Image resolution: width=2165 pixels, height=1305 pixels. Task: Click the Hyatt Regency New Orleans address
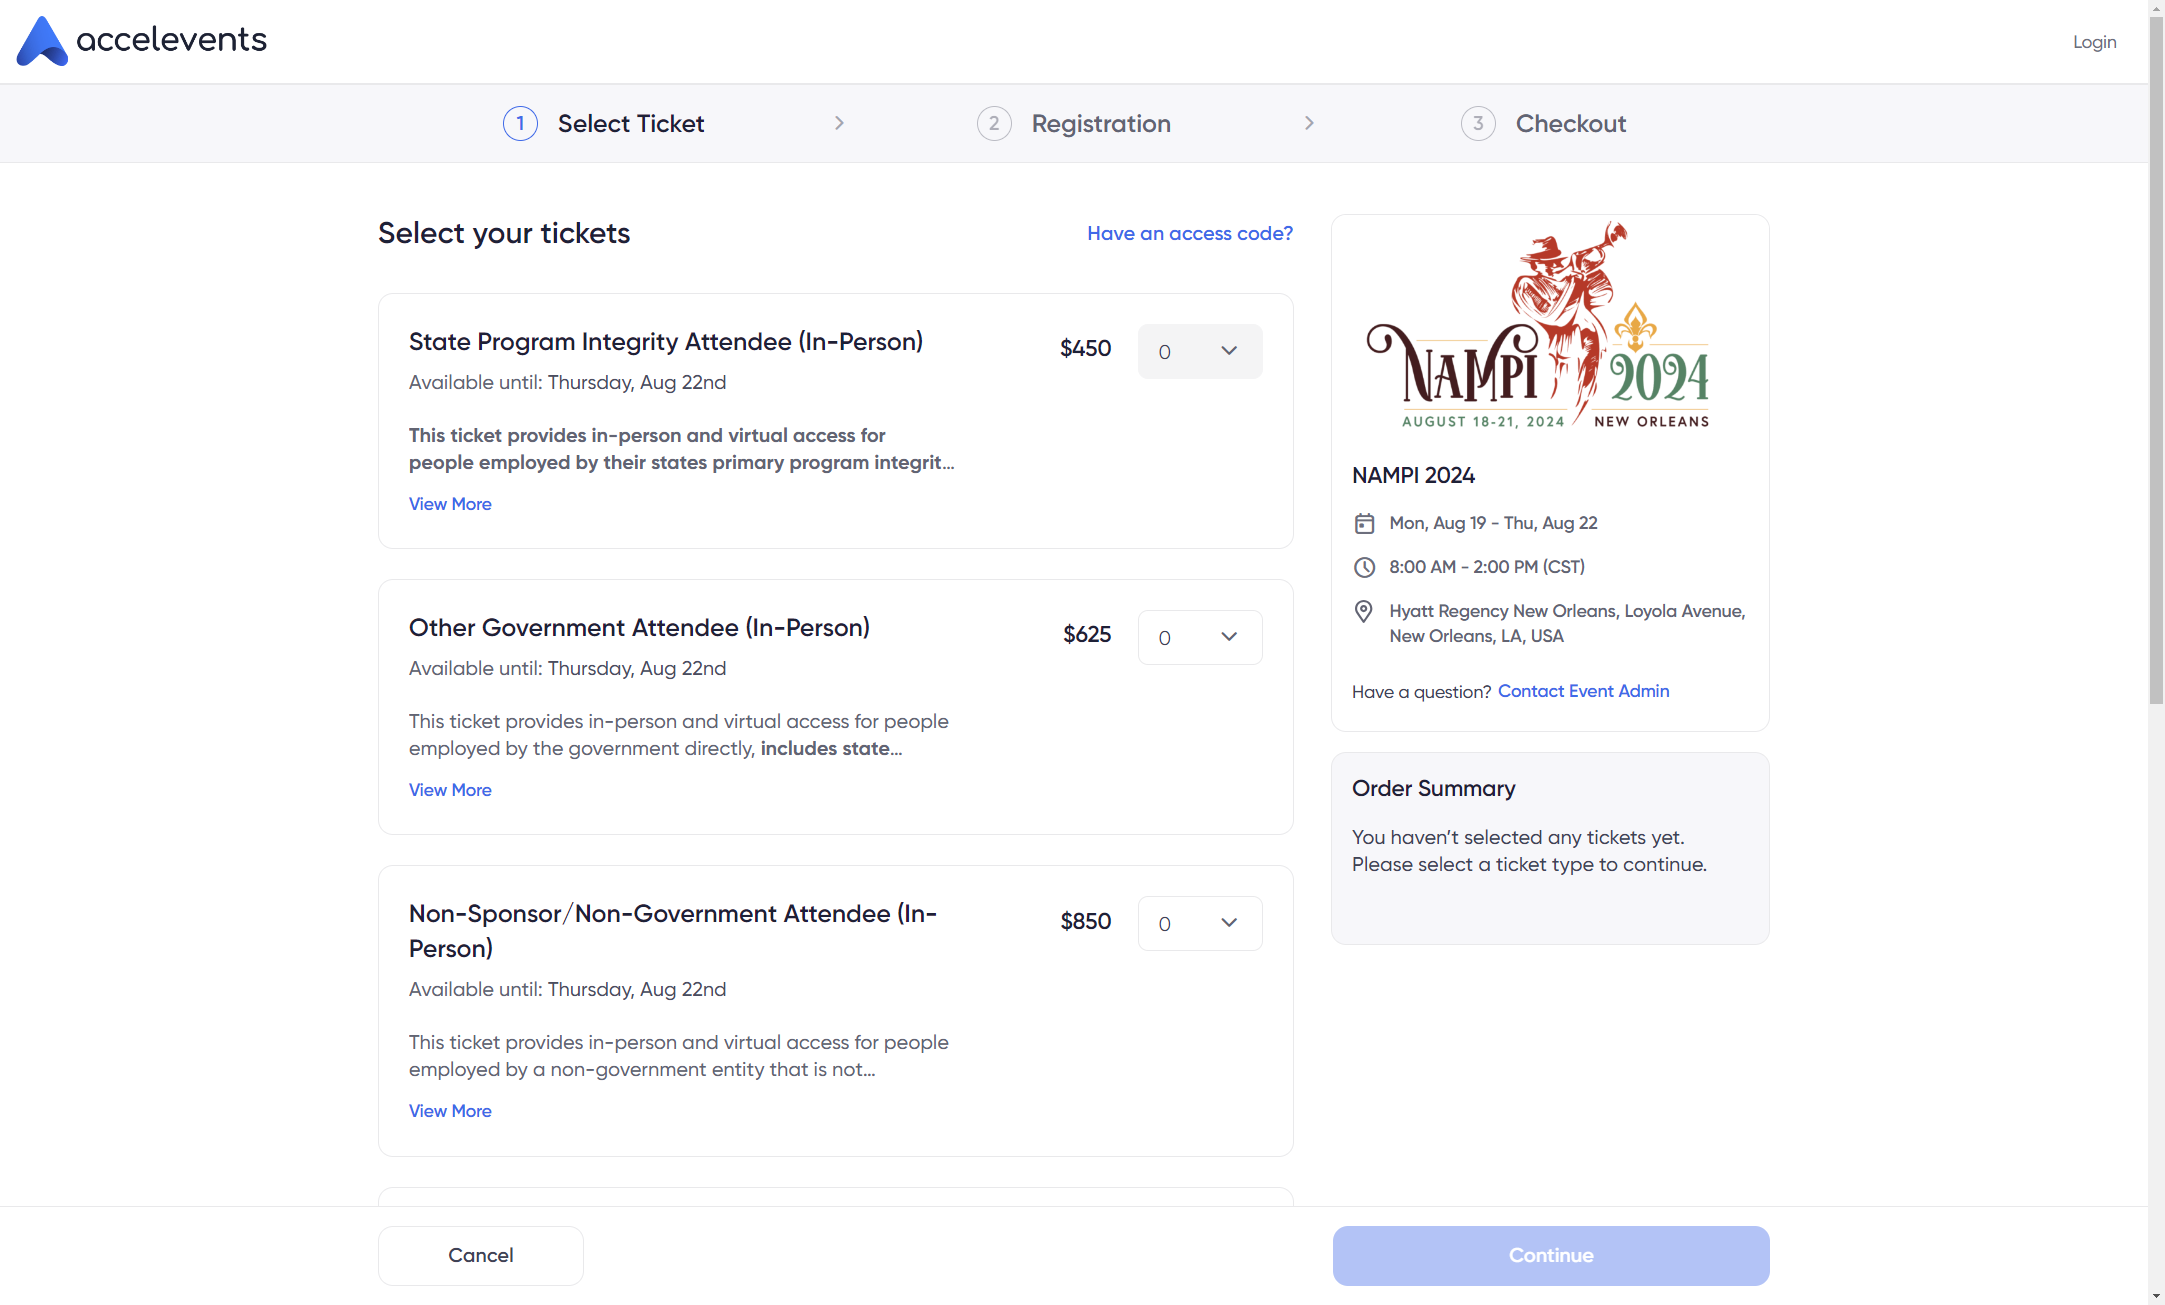tap(1567, 623)
